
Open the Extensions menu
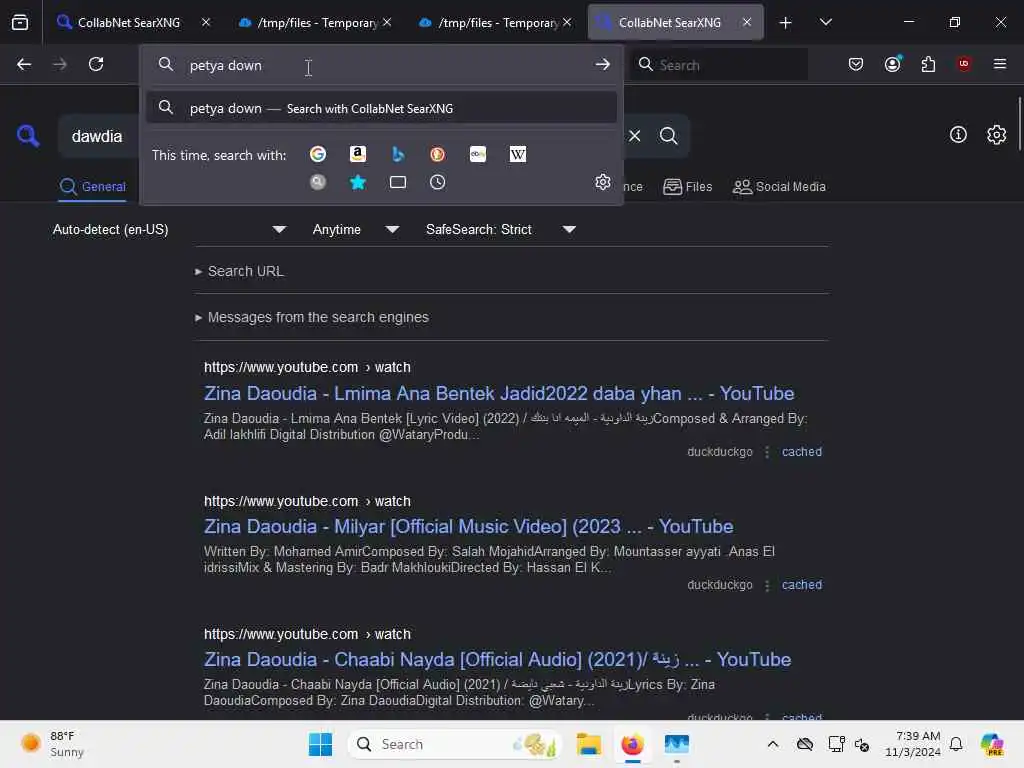click(928, 64)
